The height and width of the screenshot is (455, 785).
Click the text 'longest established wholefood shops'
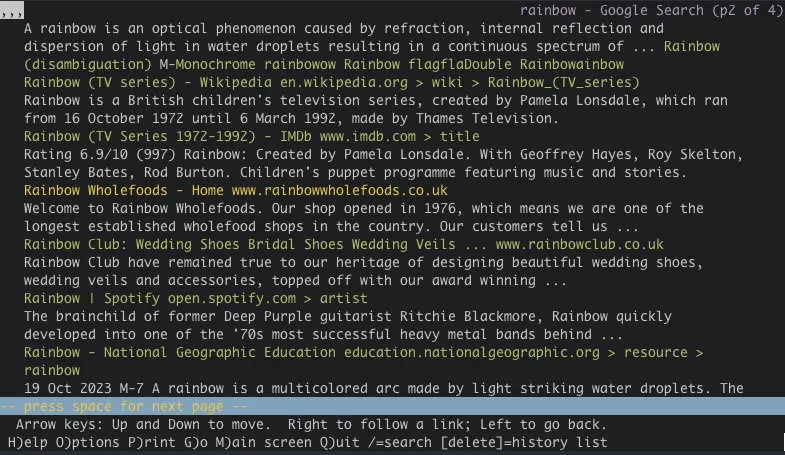tap(163, 227)
